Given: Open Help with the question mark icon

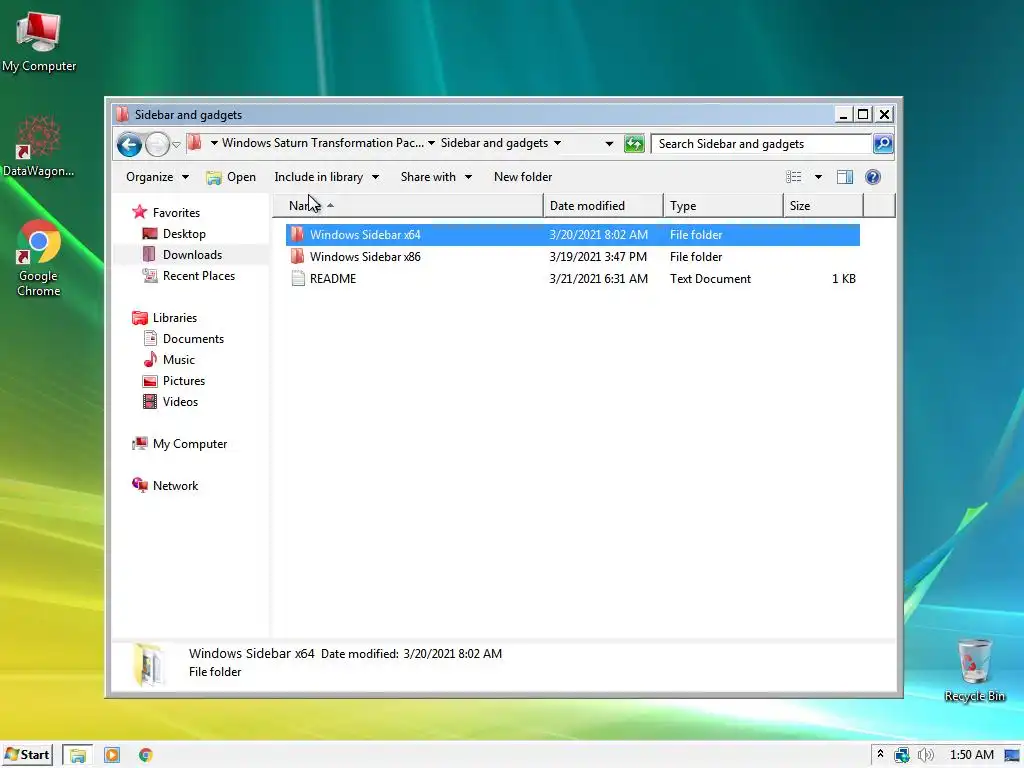Looking at the screenshot, I should tap(872, 177).
